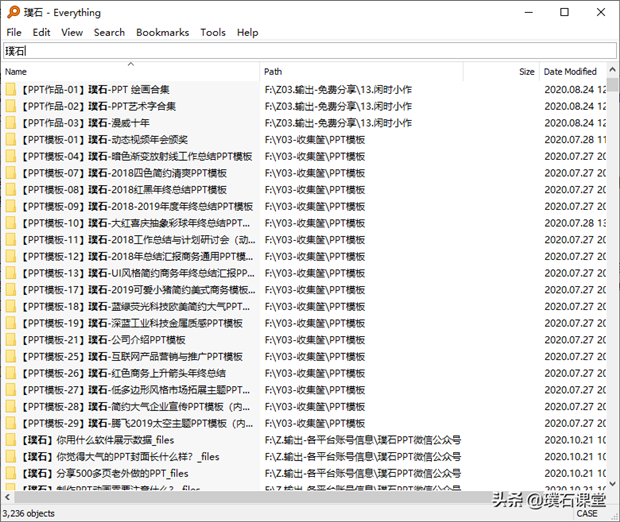Open the File menu
The image size is (620, 522).
14,32
